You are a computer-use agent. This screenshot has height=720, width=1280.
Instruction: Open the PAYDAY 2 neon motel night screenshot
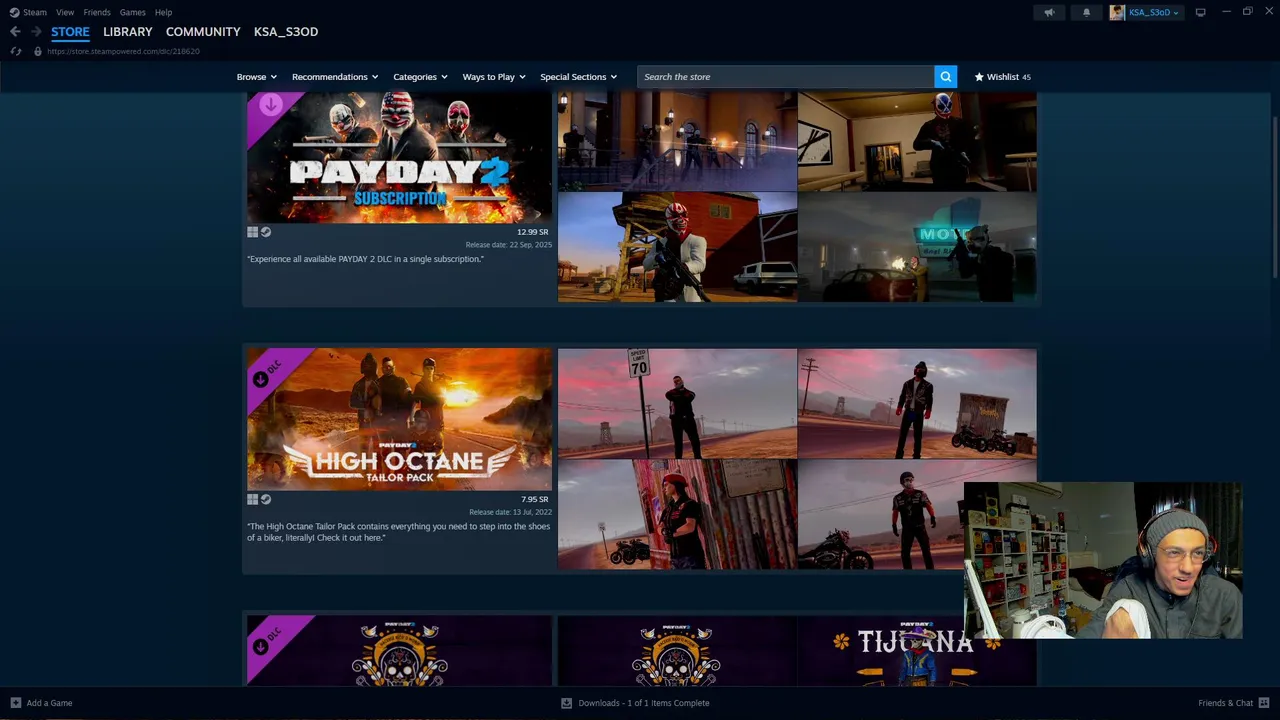pos(917,247)
